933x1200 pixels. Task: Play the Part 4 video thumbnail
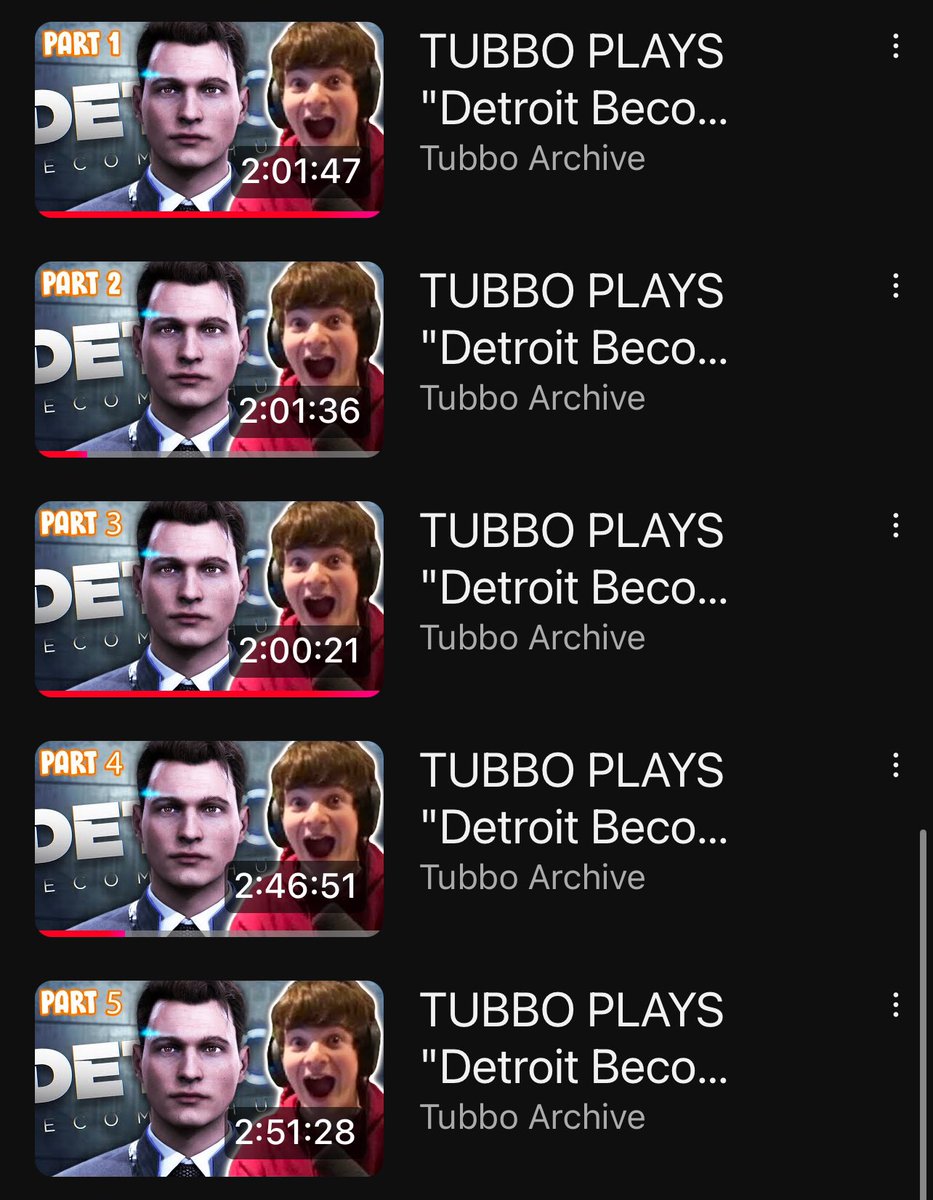pyautogui.click(x=209, y=839)
